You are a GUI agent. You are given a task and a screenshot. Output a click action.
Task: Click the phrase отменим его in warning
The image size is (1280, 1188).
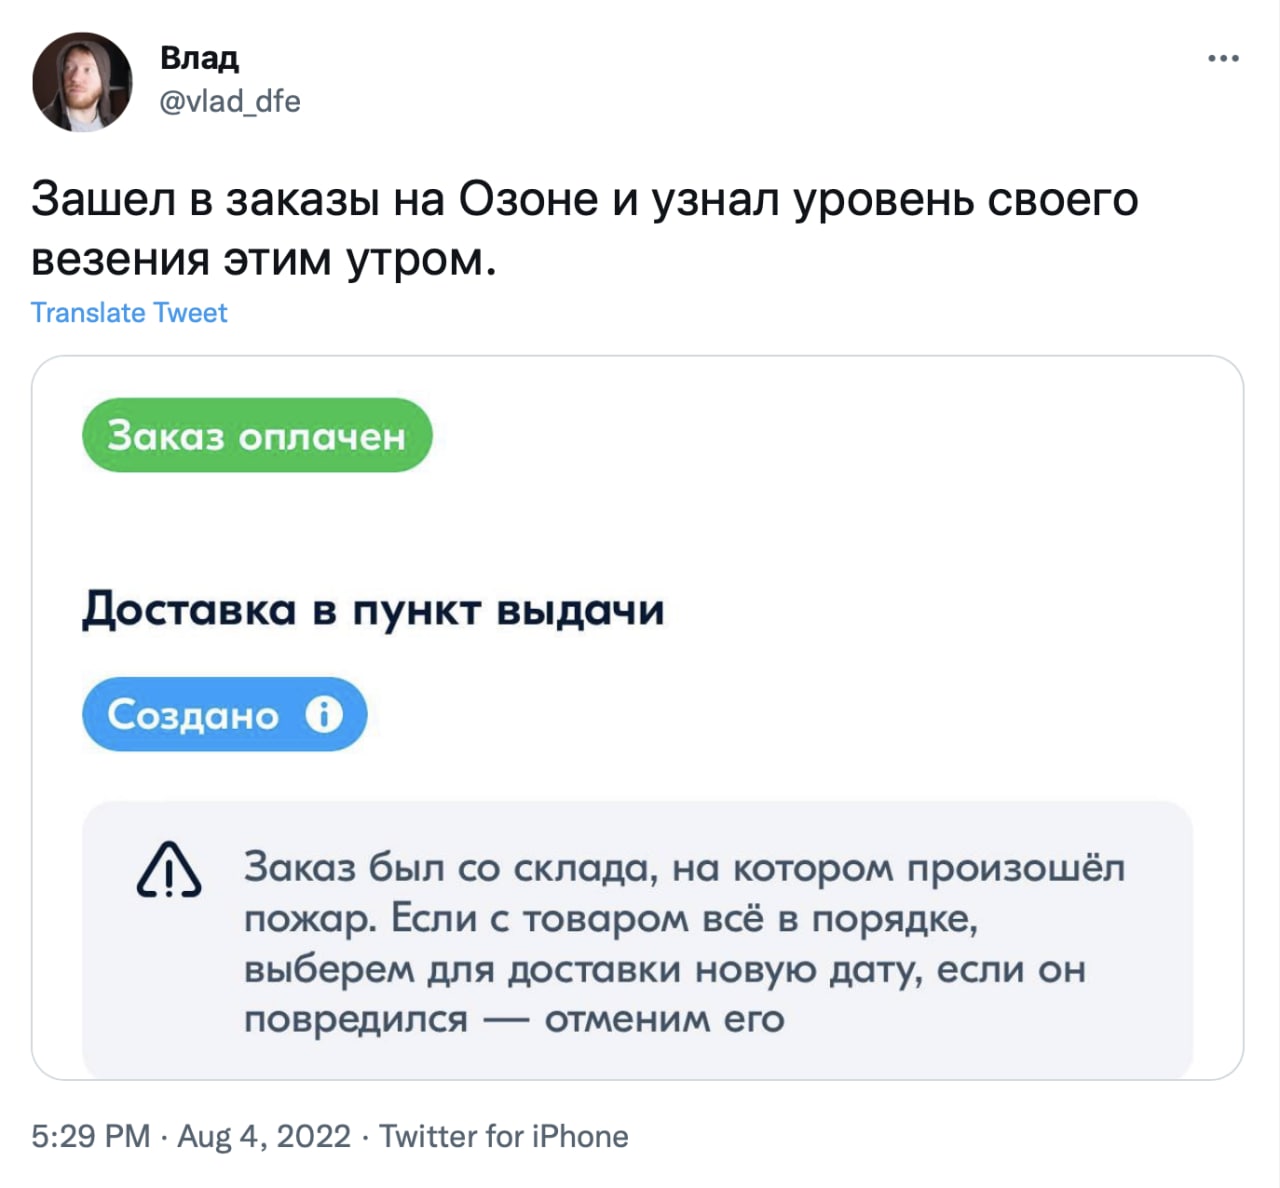click(664, 1019)
